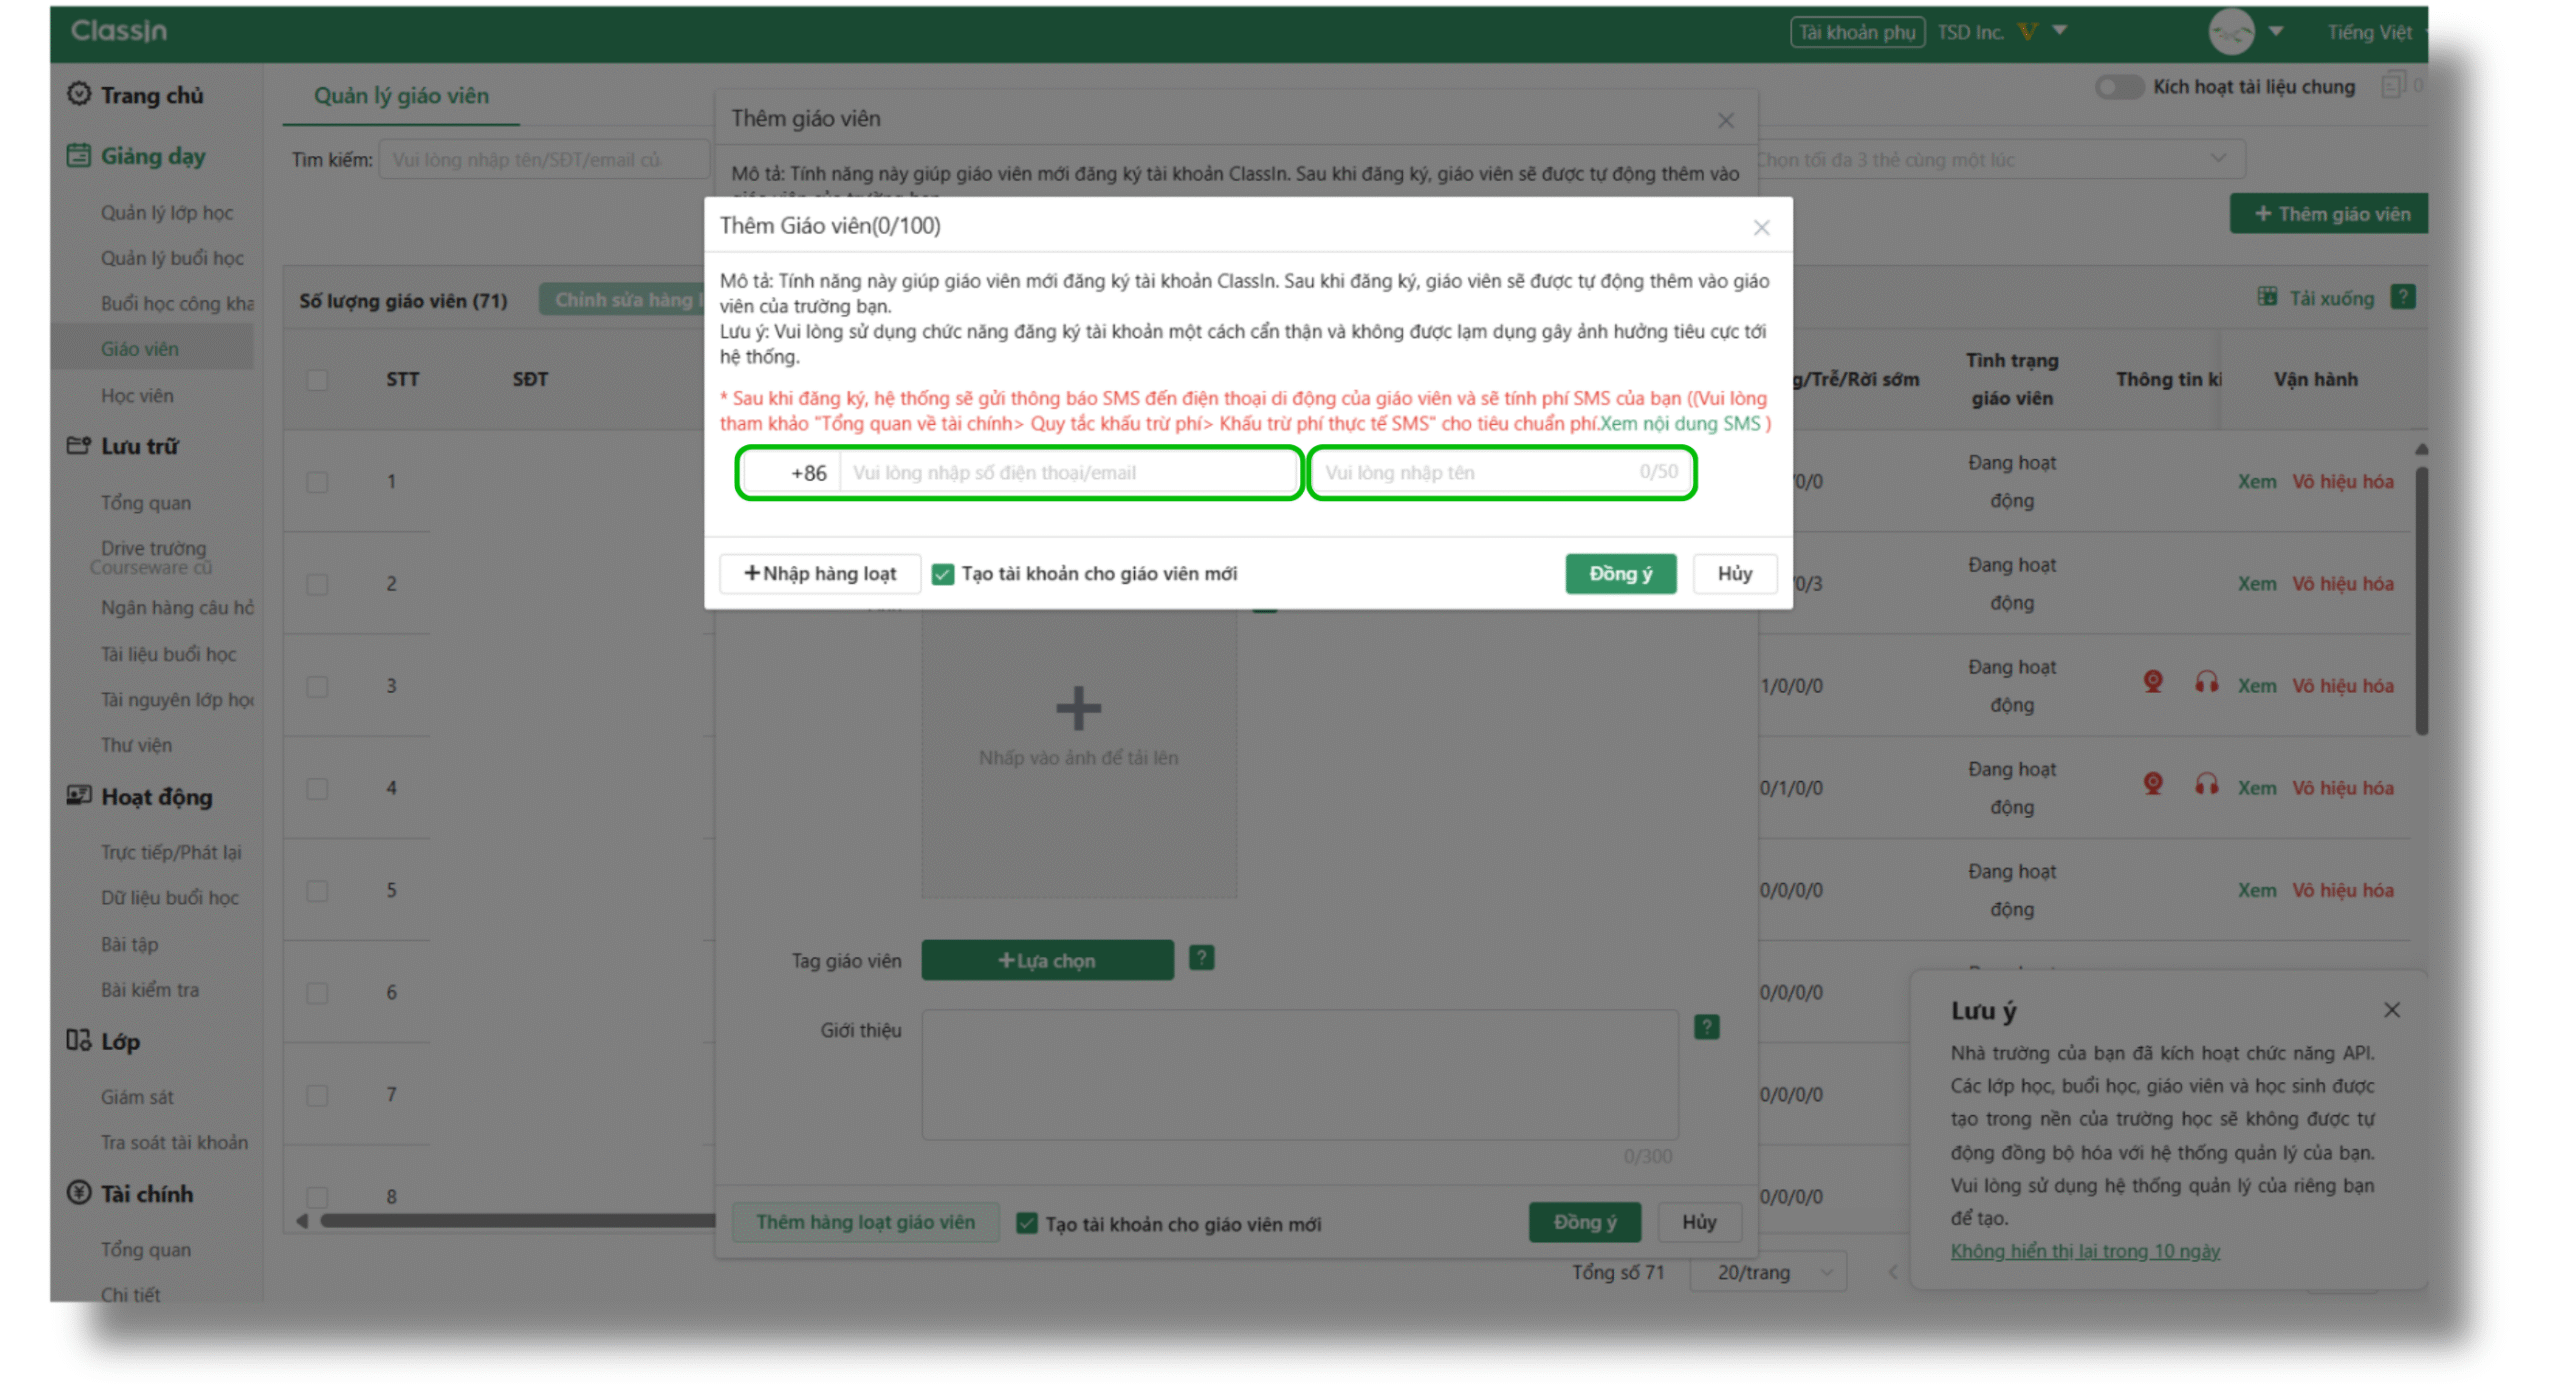Switch to Quản lý giáo viên tab
2560x1396 pixels.
[401, 95]
